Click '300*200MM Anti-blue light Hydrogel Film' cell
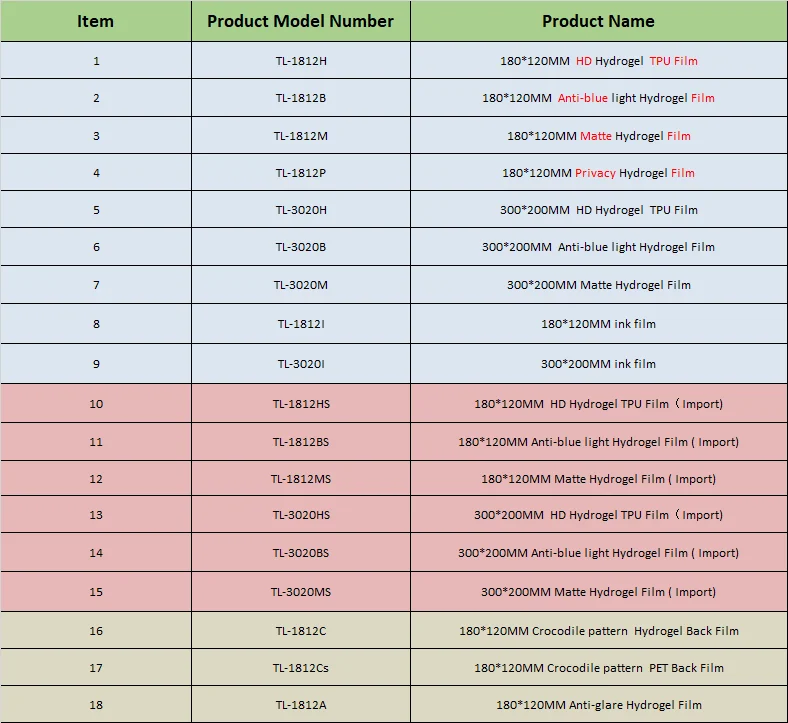788x723 pixels. (x=598, y=247)
